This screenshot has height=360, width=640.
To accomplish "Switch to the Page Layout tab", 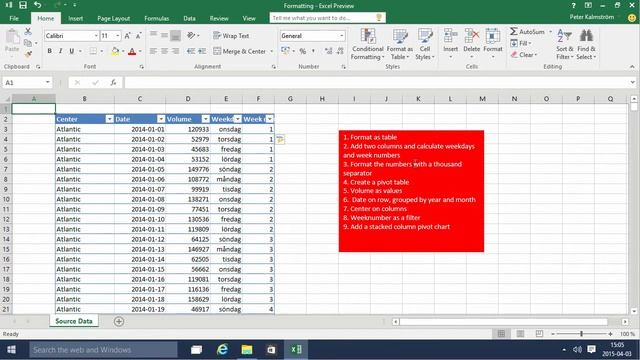I will coord(113,18).
